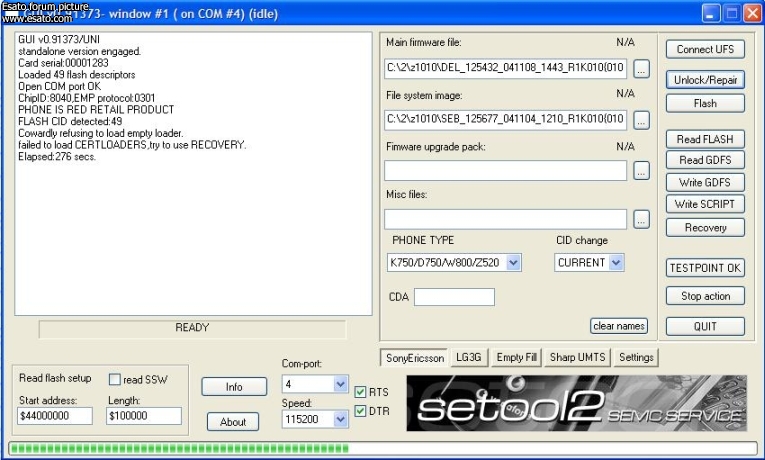
Task: Click the Misc files field
Action: point(505,220)
